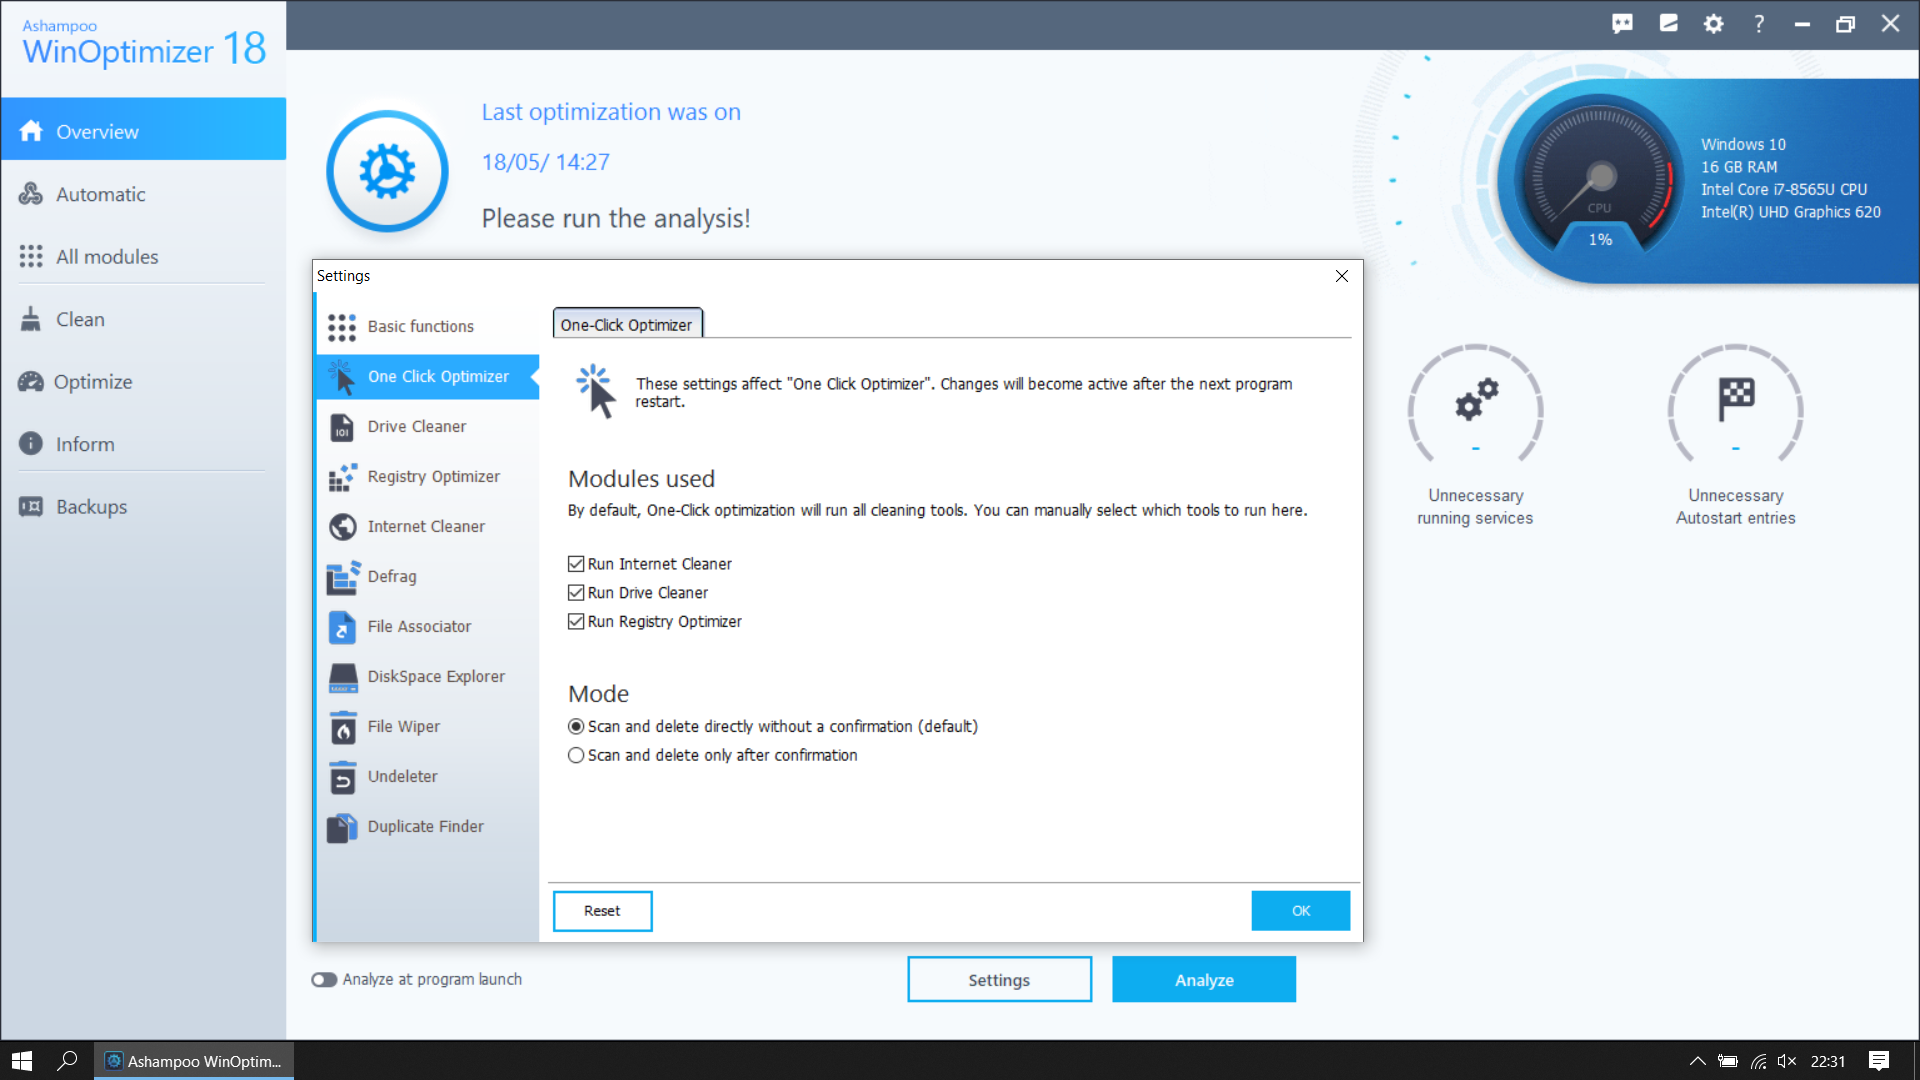Confirm settings with OK button

(1300, 911)
